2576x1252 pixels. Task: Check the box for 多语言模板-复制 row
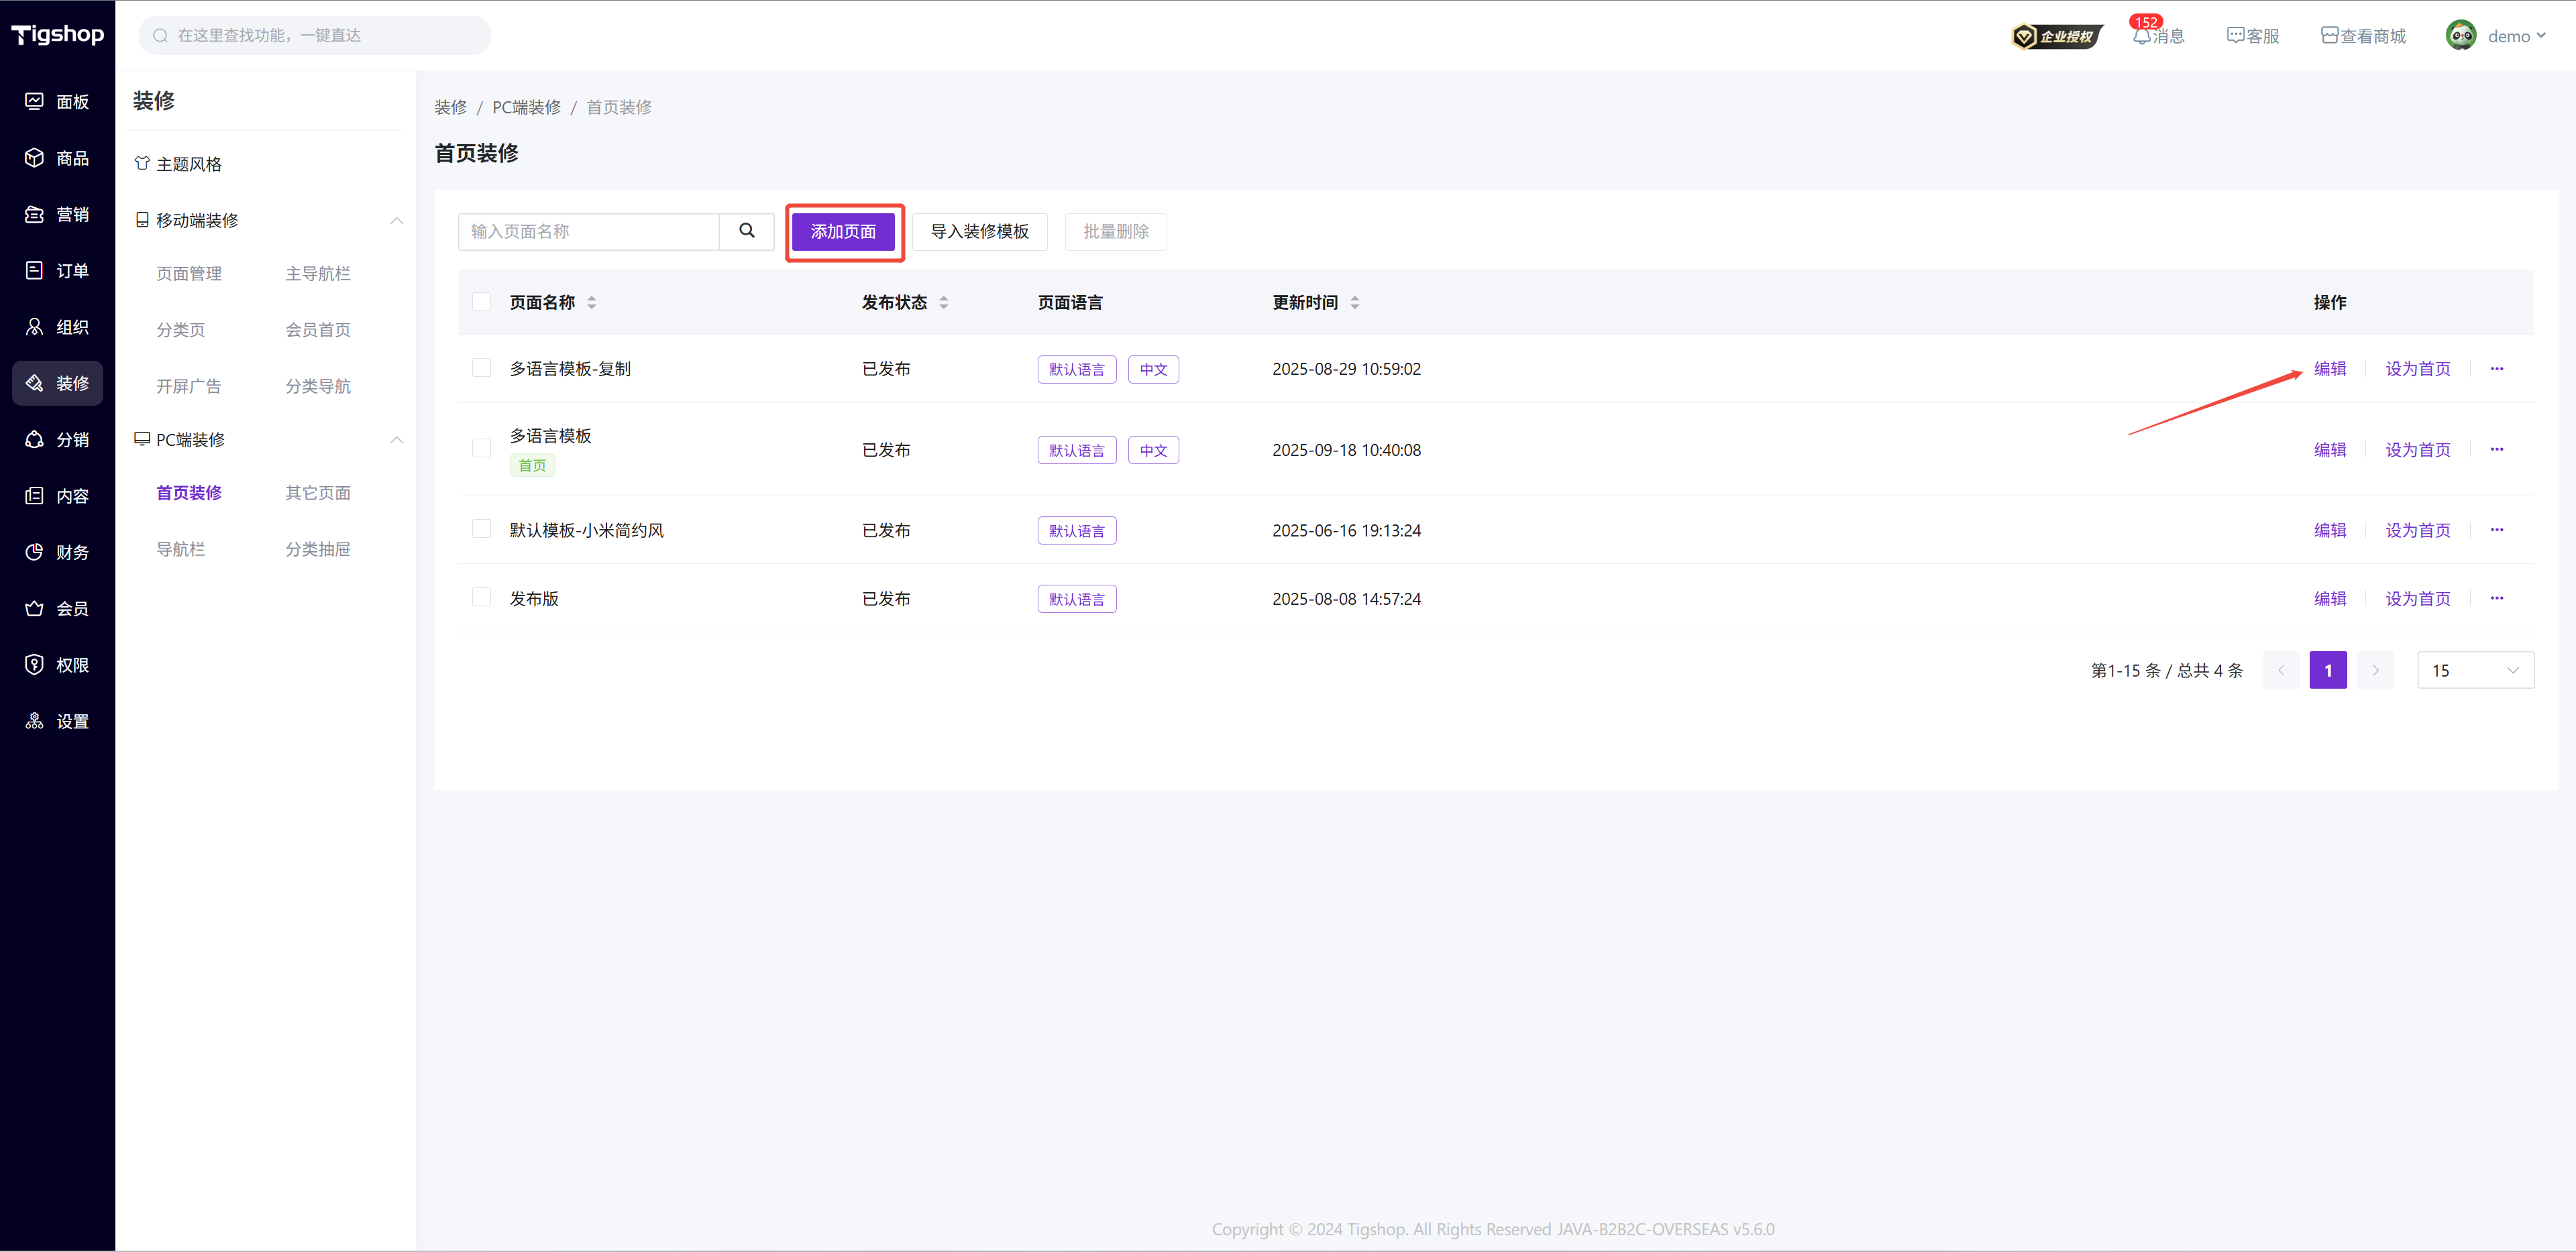pyautogui.click(x=481, y=368)
